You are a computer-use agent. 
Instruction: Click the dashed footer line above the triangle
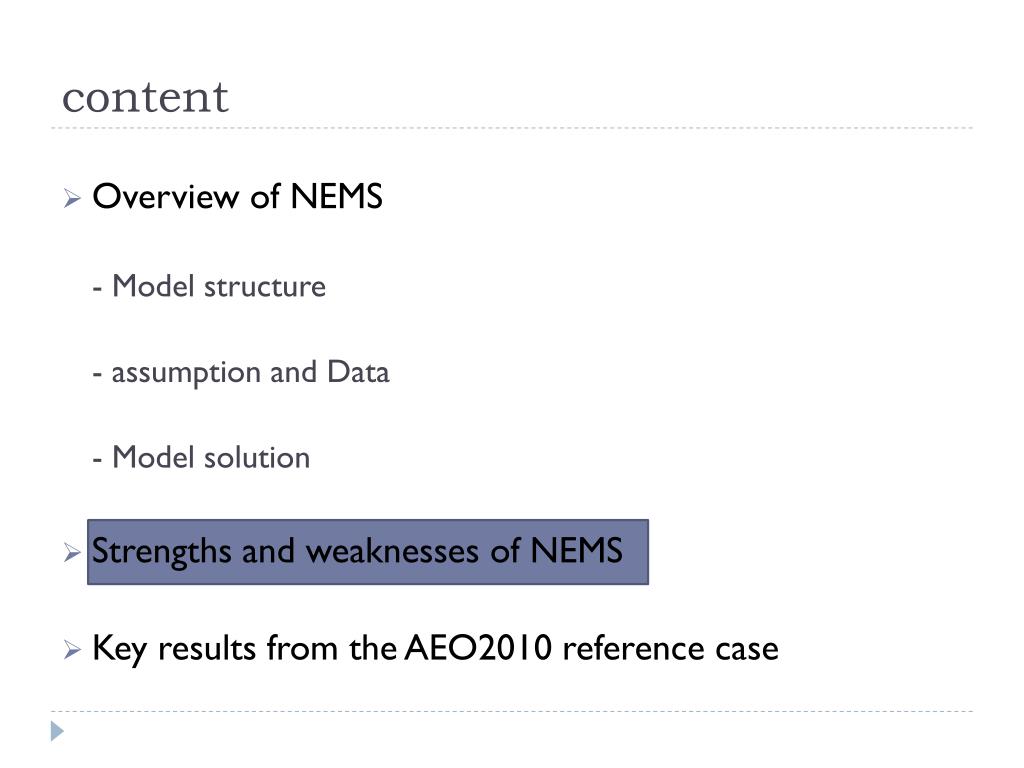coord(512,711)
